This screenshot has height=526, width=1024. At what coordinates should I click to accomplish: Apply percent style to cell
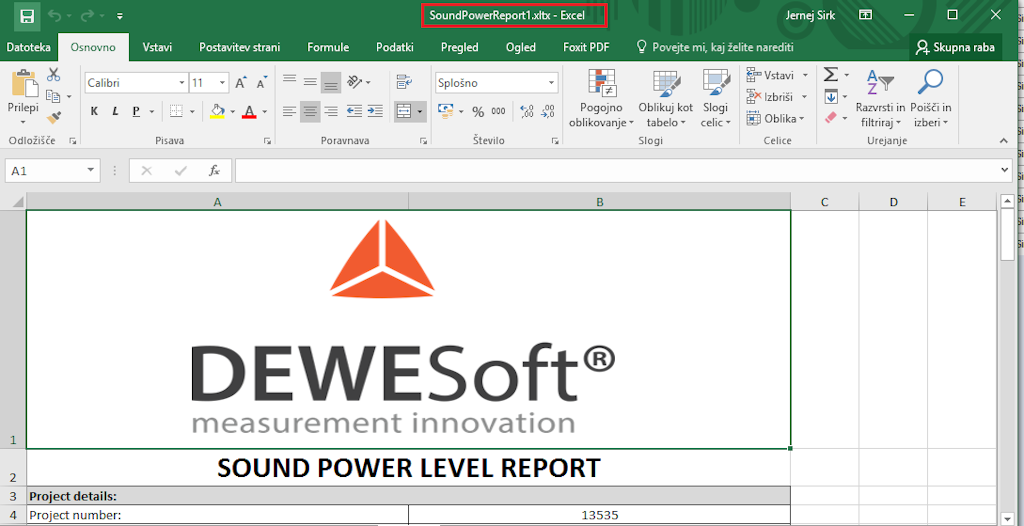[x=478, y=112]
